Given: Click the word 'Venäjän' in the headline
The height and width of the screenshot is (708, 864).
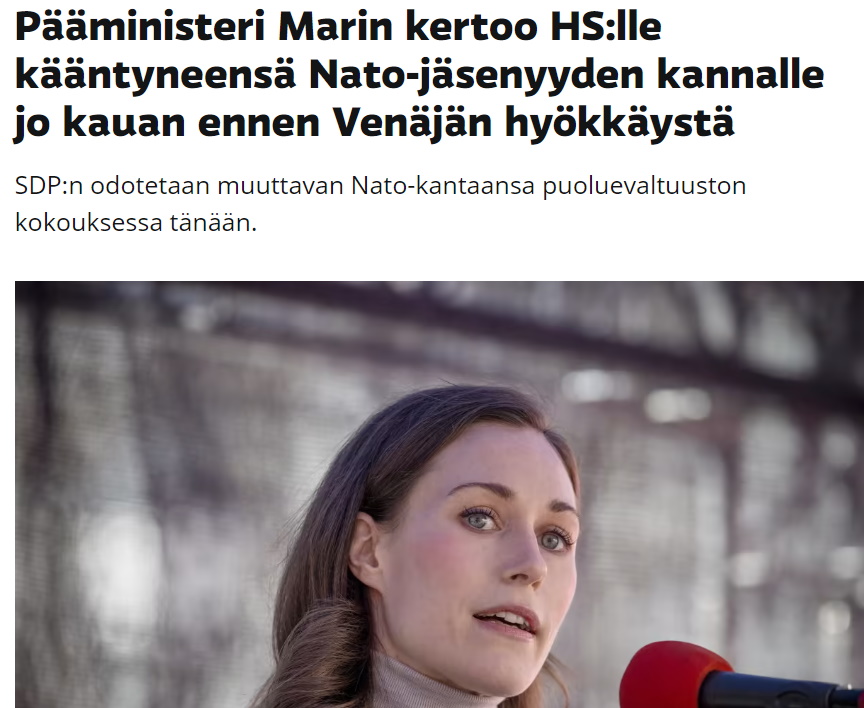Looking at the screenshot, I should (x=412, y=122).
